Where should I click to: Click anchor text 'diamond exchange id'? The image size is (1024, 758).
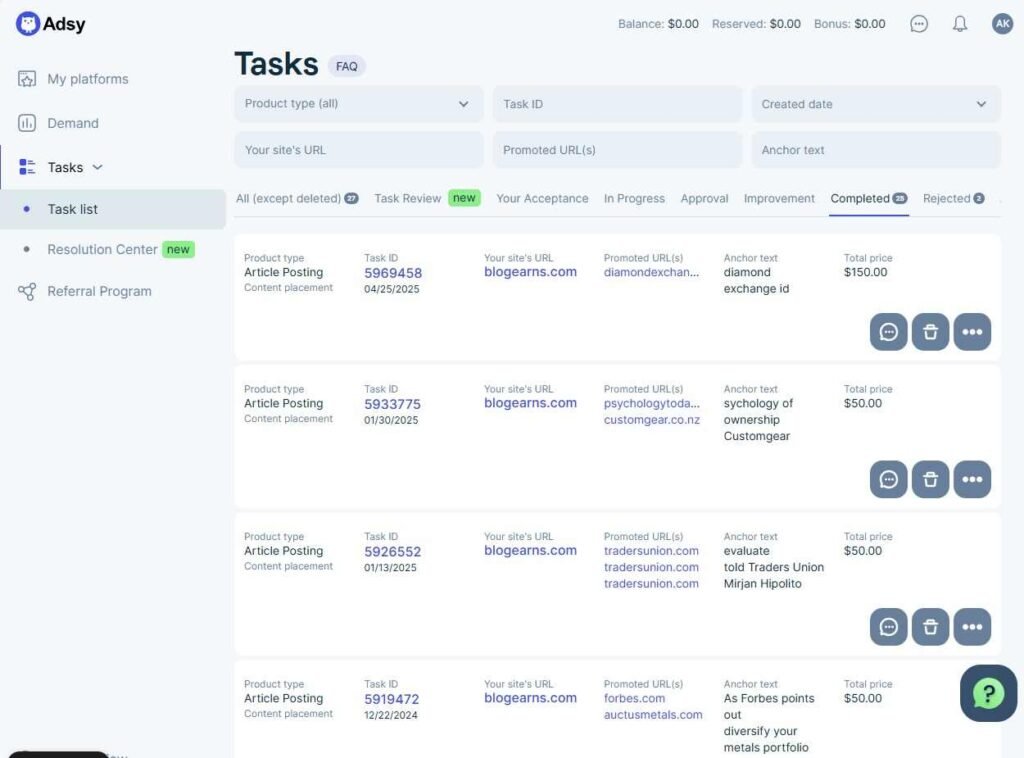pos(756,281)
